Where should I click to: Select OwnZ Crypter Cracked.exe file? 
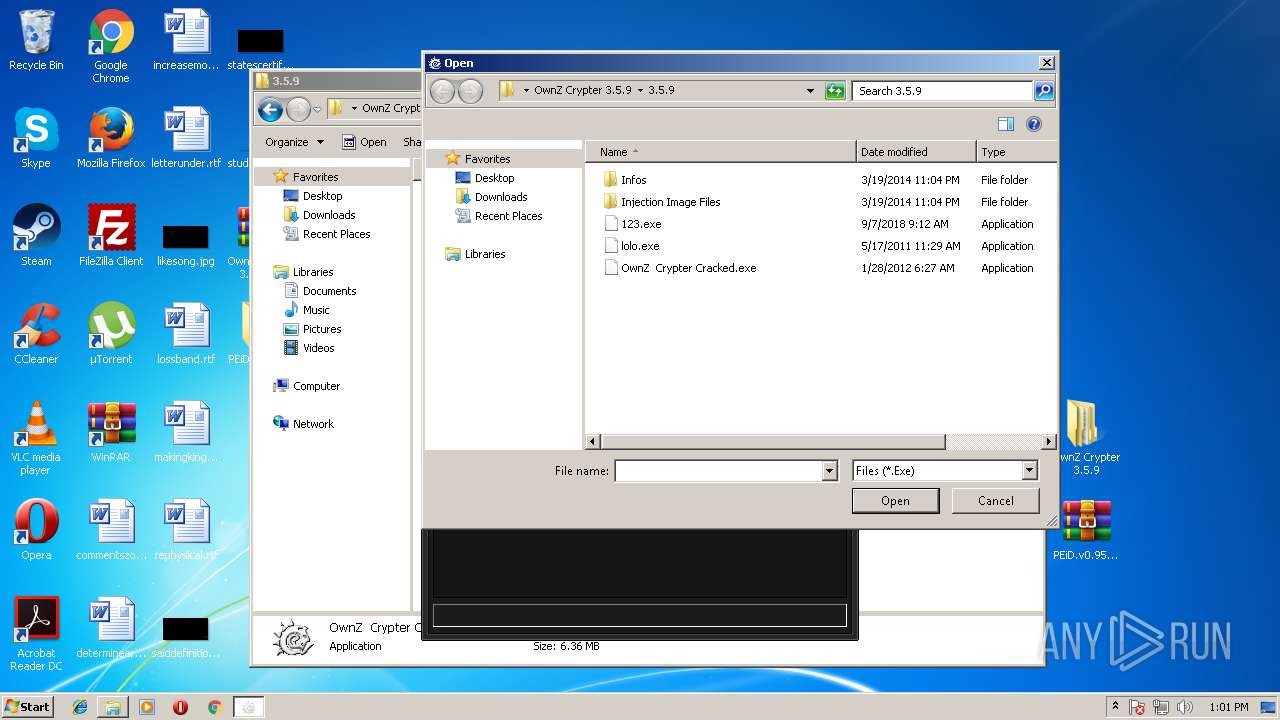coord(681,268)
